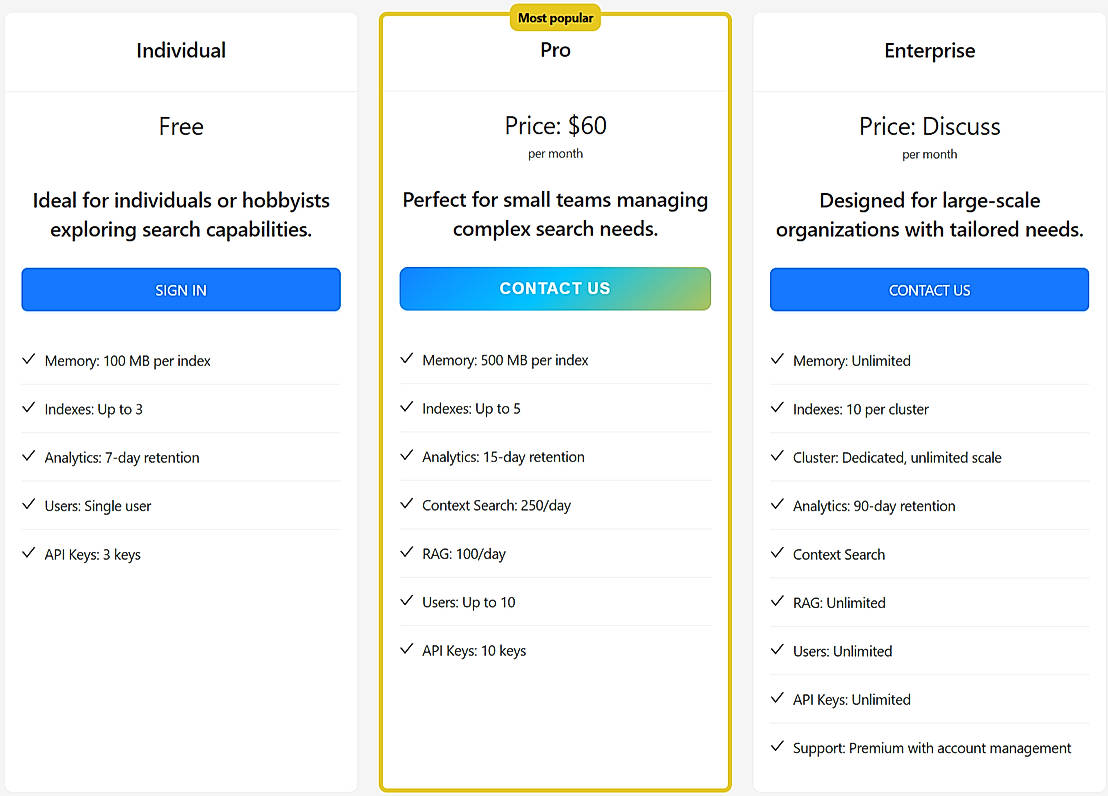Viewport: 1108px width, 796px height.
Task: Click Analytics: 90-day retention item
Action: [874, 506]
